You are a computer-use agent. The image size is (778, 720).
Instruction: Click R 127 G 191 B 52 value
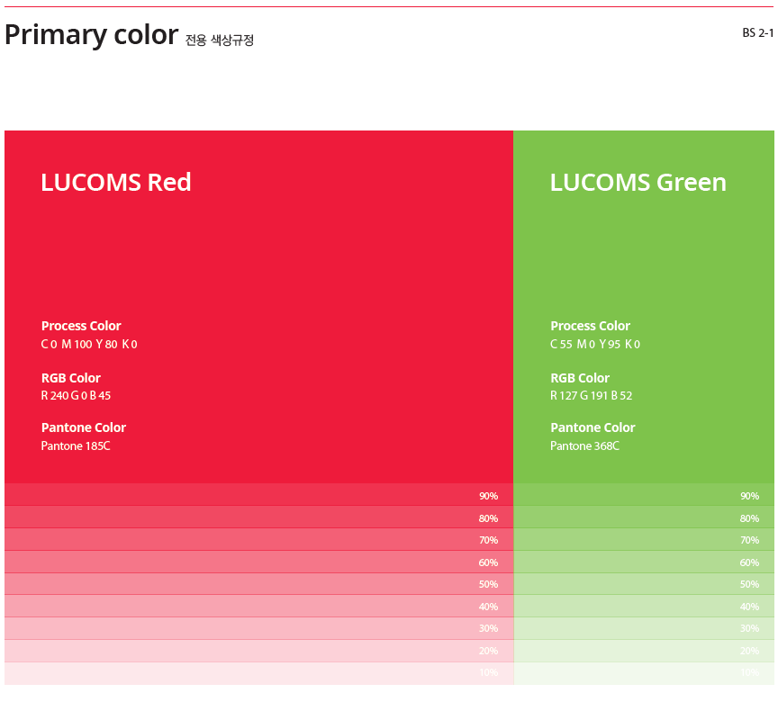click(x=591, y=395)
